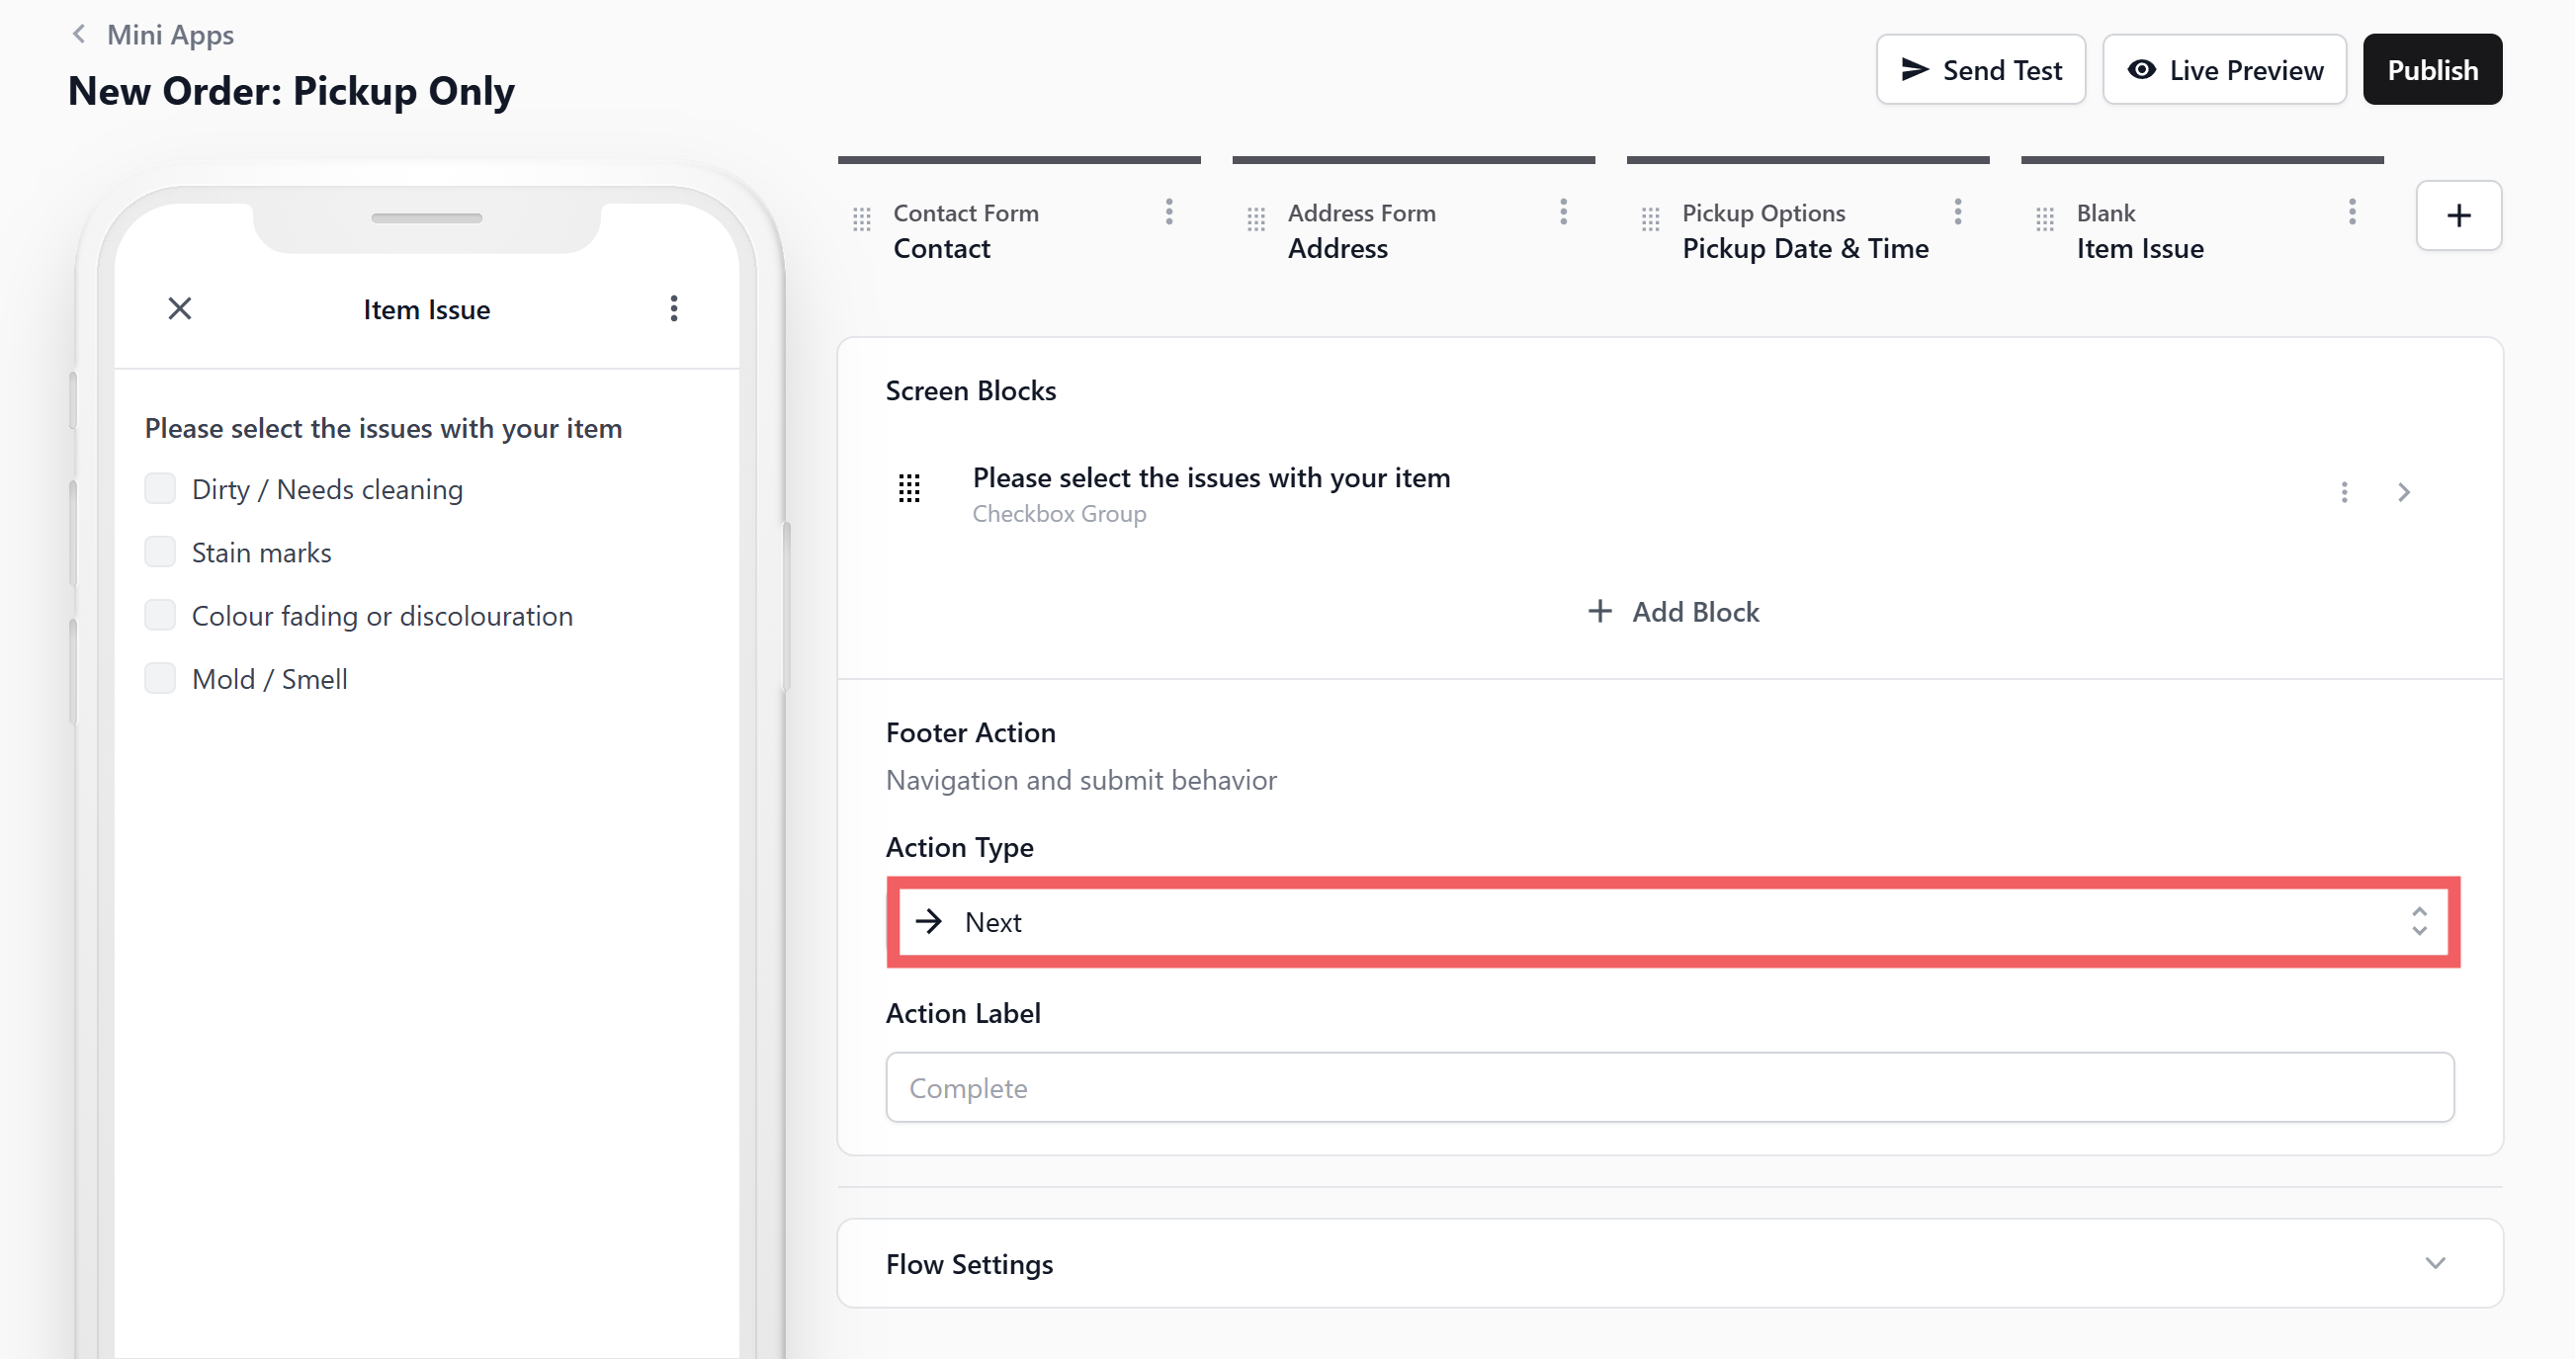Switch to the Address screen tab
Viewport: 2576px width, 1360px height.
click(1413, 231)
